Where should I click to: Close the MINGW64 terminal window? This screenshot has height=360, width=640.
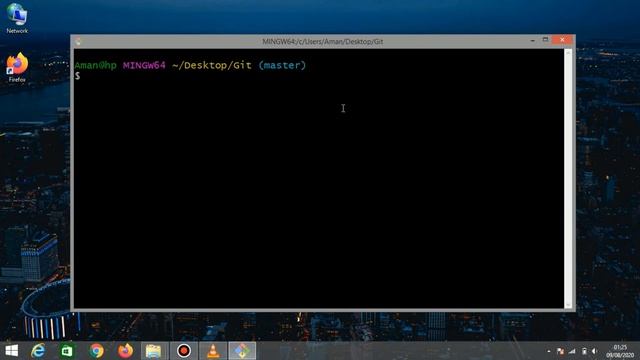click(562, 40)
